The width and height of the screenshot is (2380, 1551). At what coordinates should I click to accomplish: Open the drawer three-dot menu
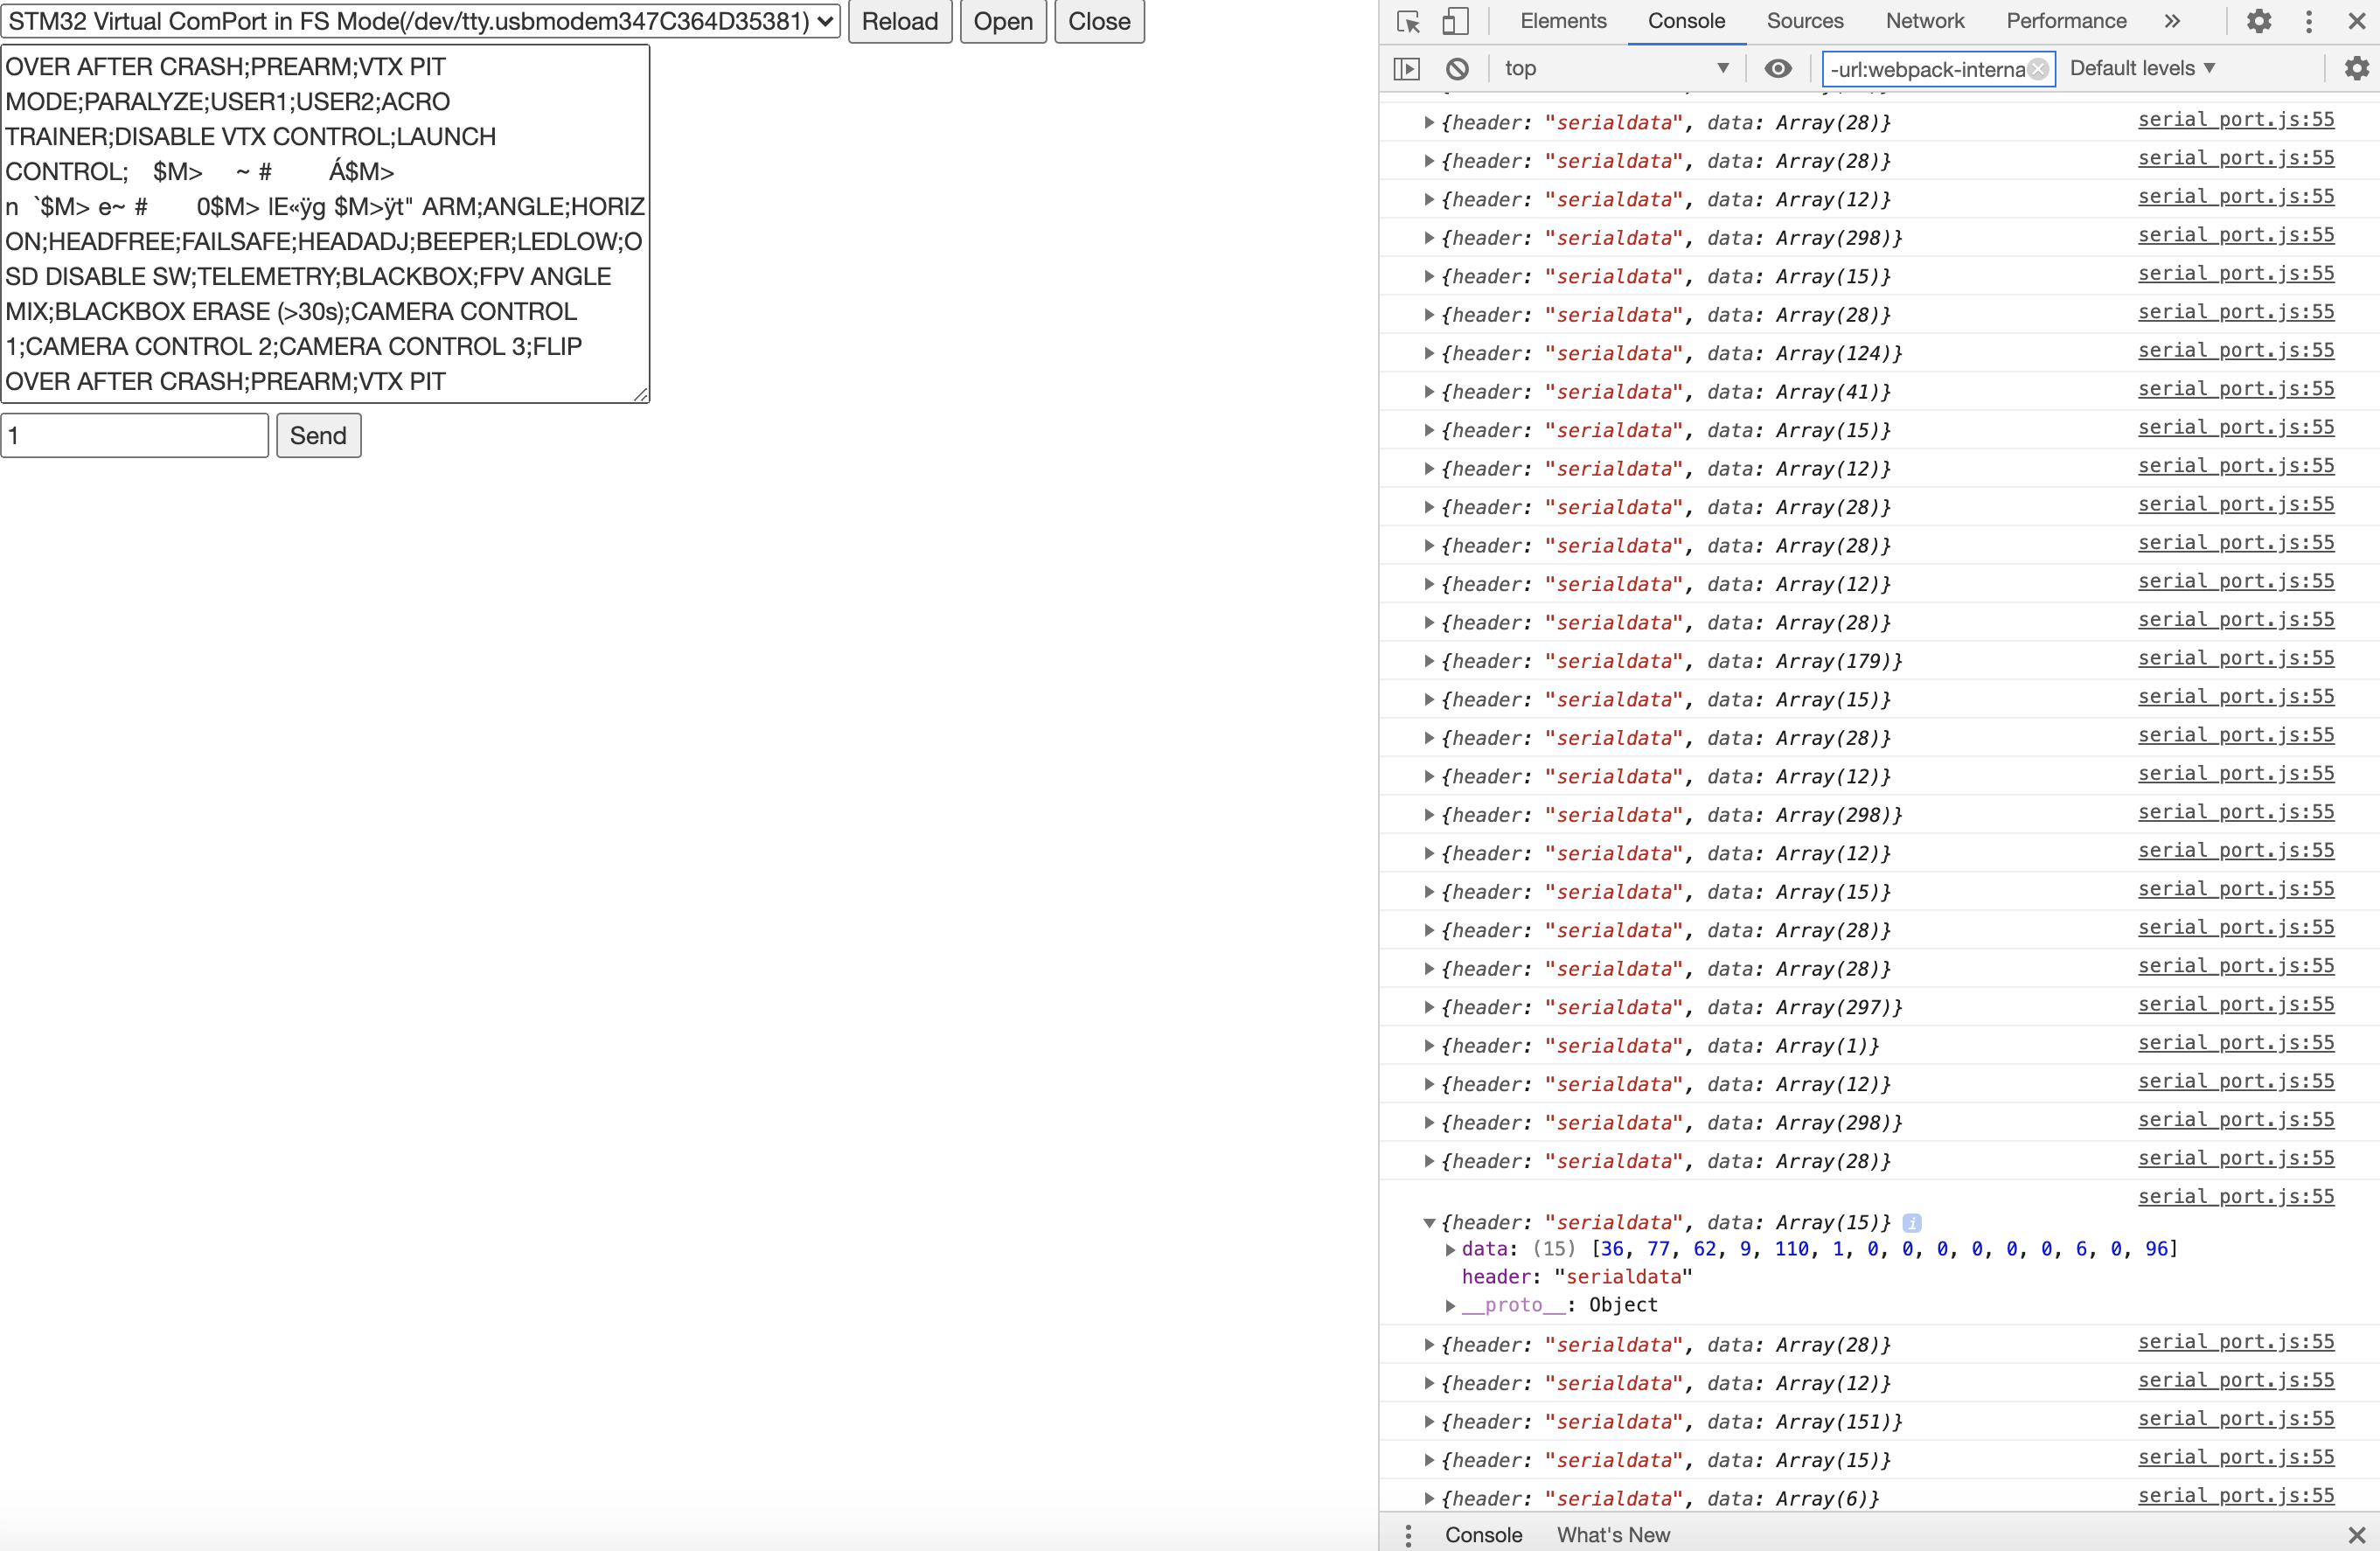1407,1535
